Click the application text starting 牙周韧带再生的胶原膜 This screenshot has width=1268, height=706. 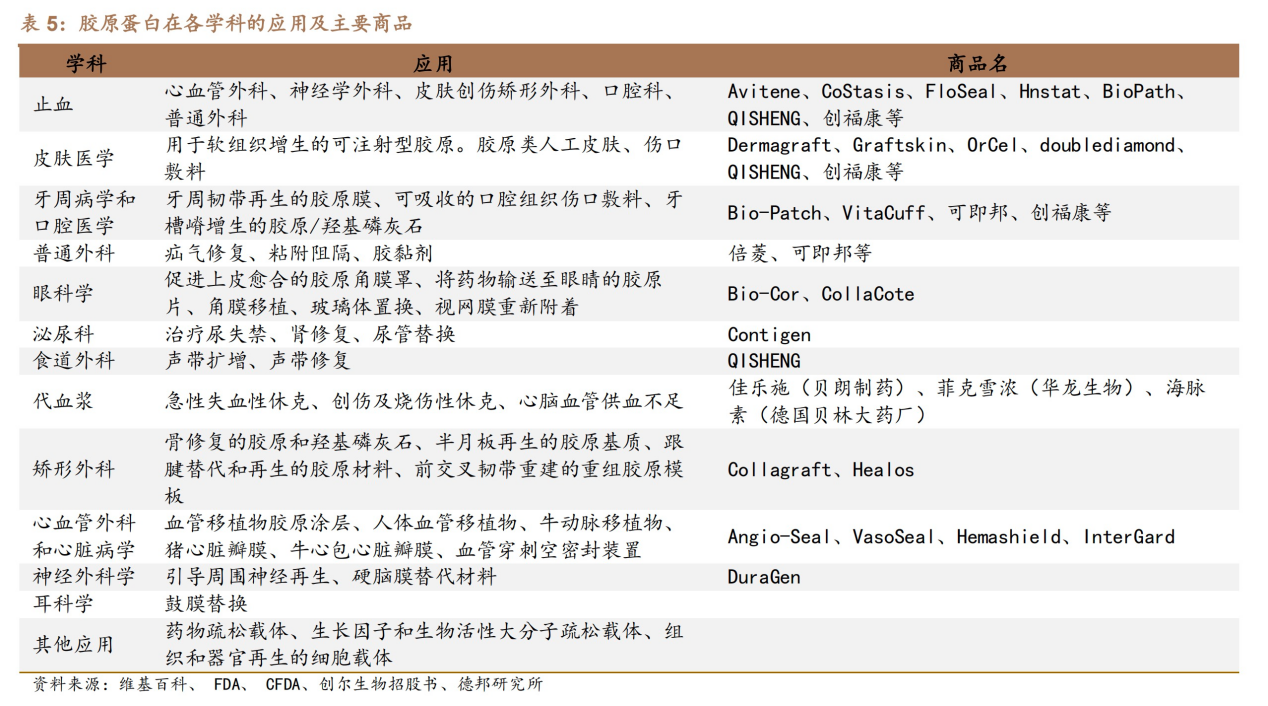click(x=424, y=212)
